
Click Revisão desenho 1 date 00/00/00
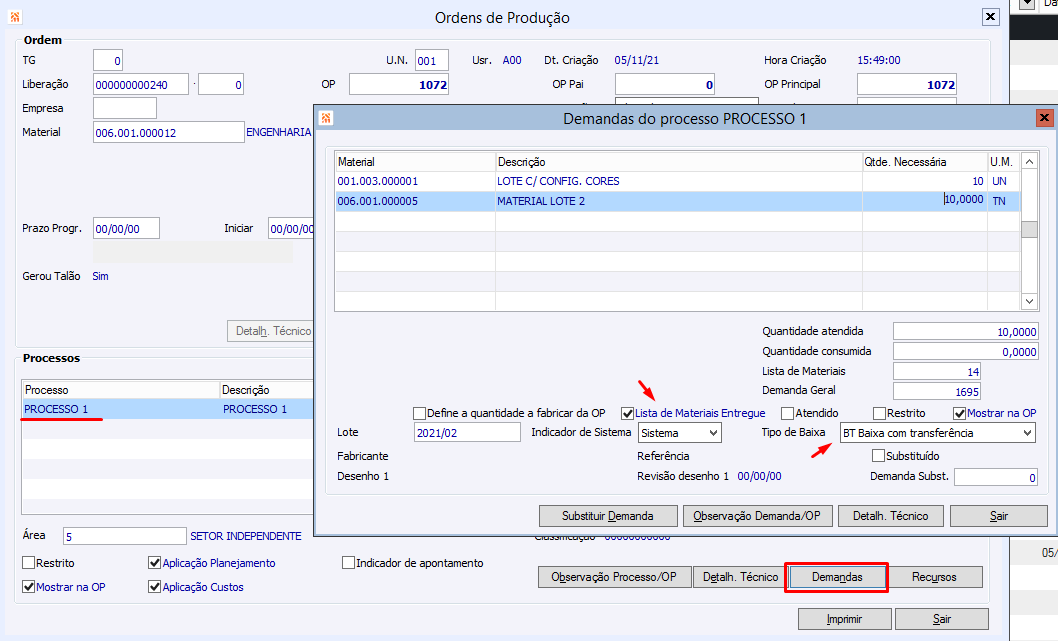[759, 476]
